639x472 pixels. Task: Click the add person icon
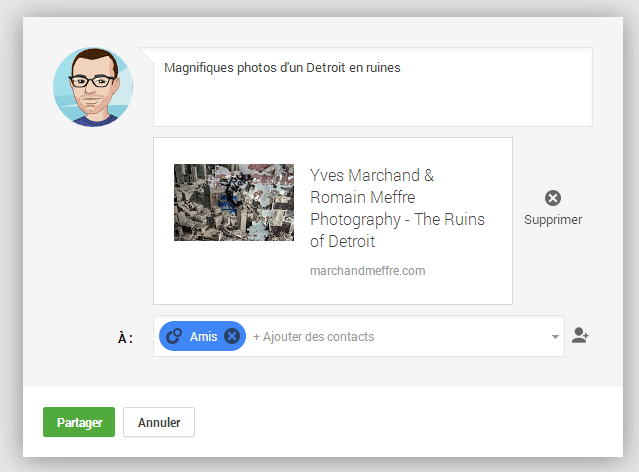coord(580,335)
